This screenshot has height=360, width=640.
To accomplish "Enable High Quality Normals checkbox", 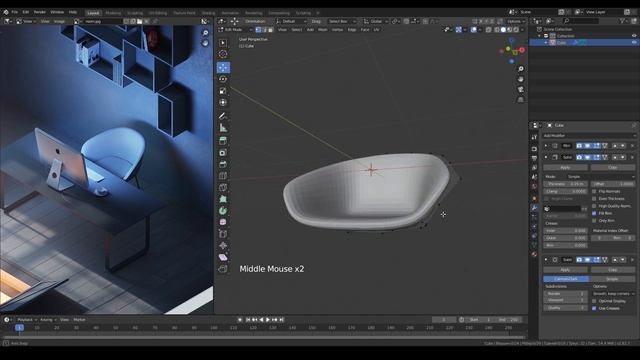I will coord(594,206).
